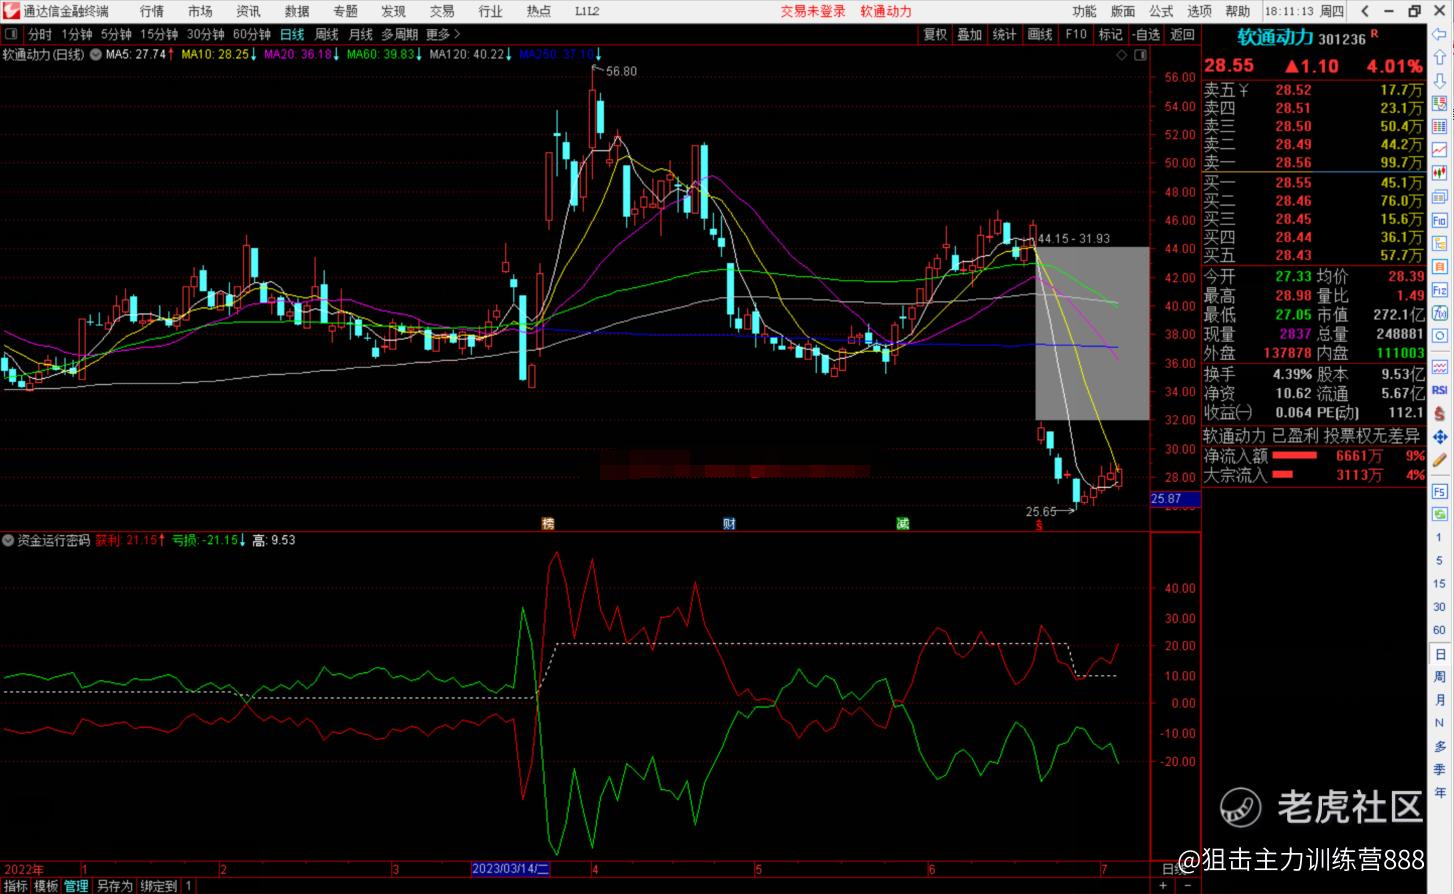Click the 统计 button
This screenshot has width=1454, height=894.
[1004, 34]
